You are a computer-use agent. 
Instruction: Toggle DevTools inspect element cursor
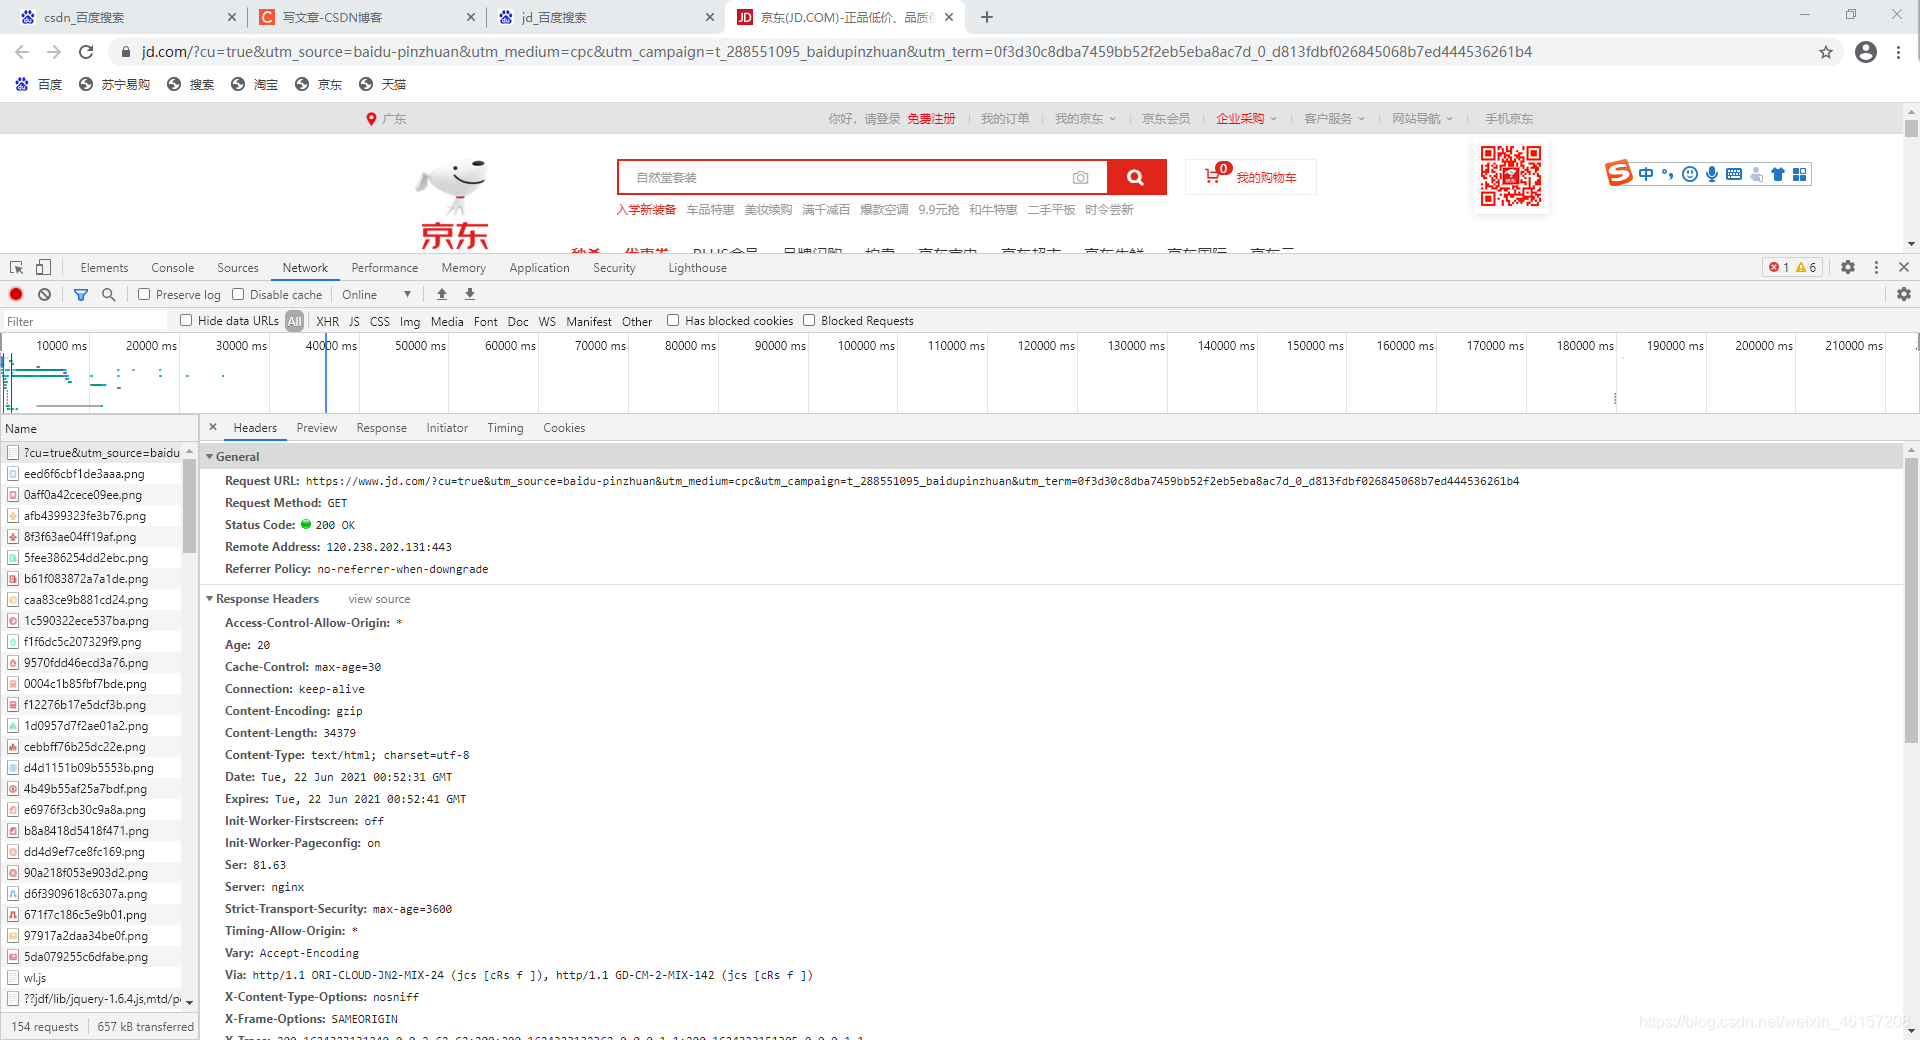[17, 267]
